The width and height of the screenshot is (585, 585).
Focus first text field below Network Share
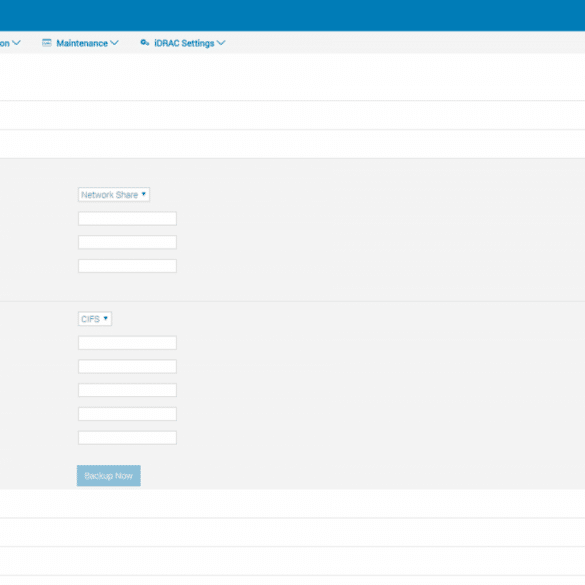point(127,219)
